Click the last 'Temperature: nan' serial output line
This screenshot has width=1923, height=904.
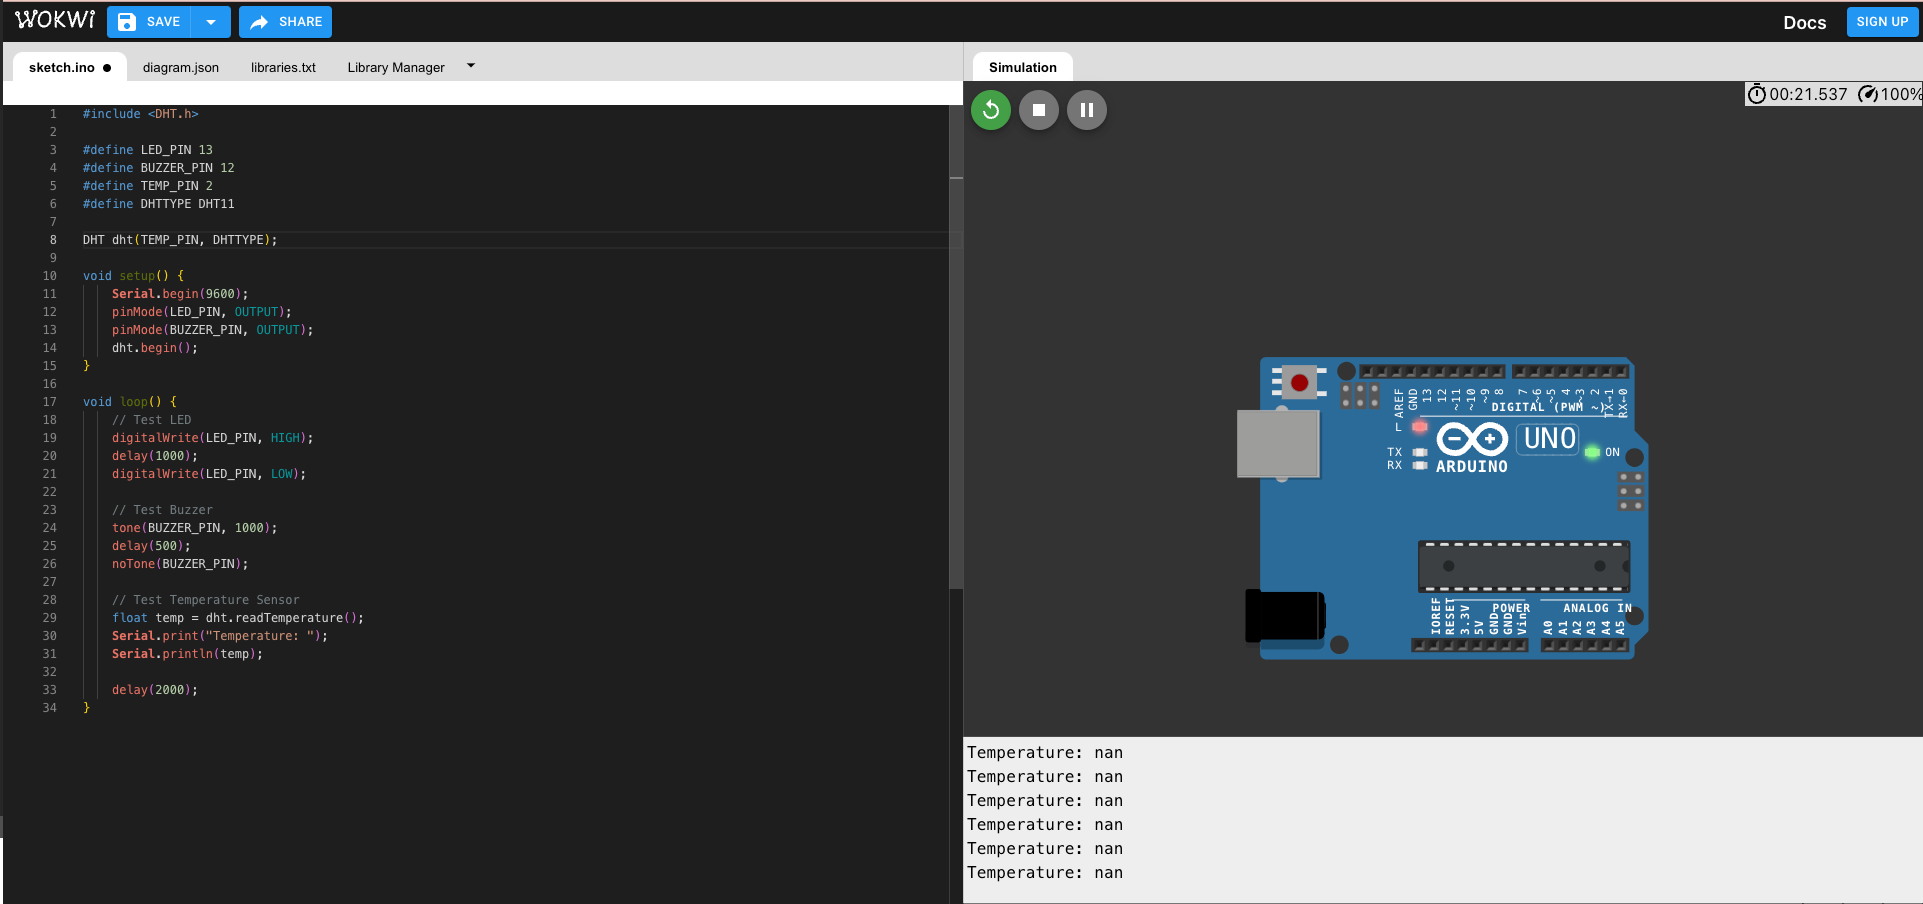pyautogui.click(x=1045, y=873)
